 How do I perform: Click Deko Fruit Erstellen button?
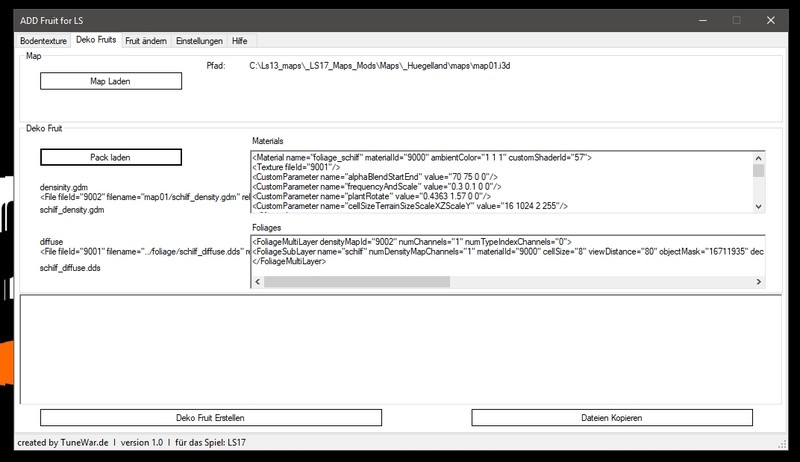tap(211, 417)
